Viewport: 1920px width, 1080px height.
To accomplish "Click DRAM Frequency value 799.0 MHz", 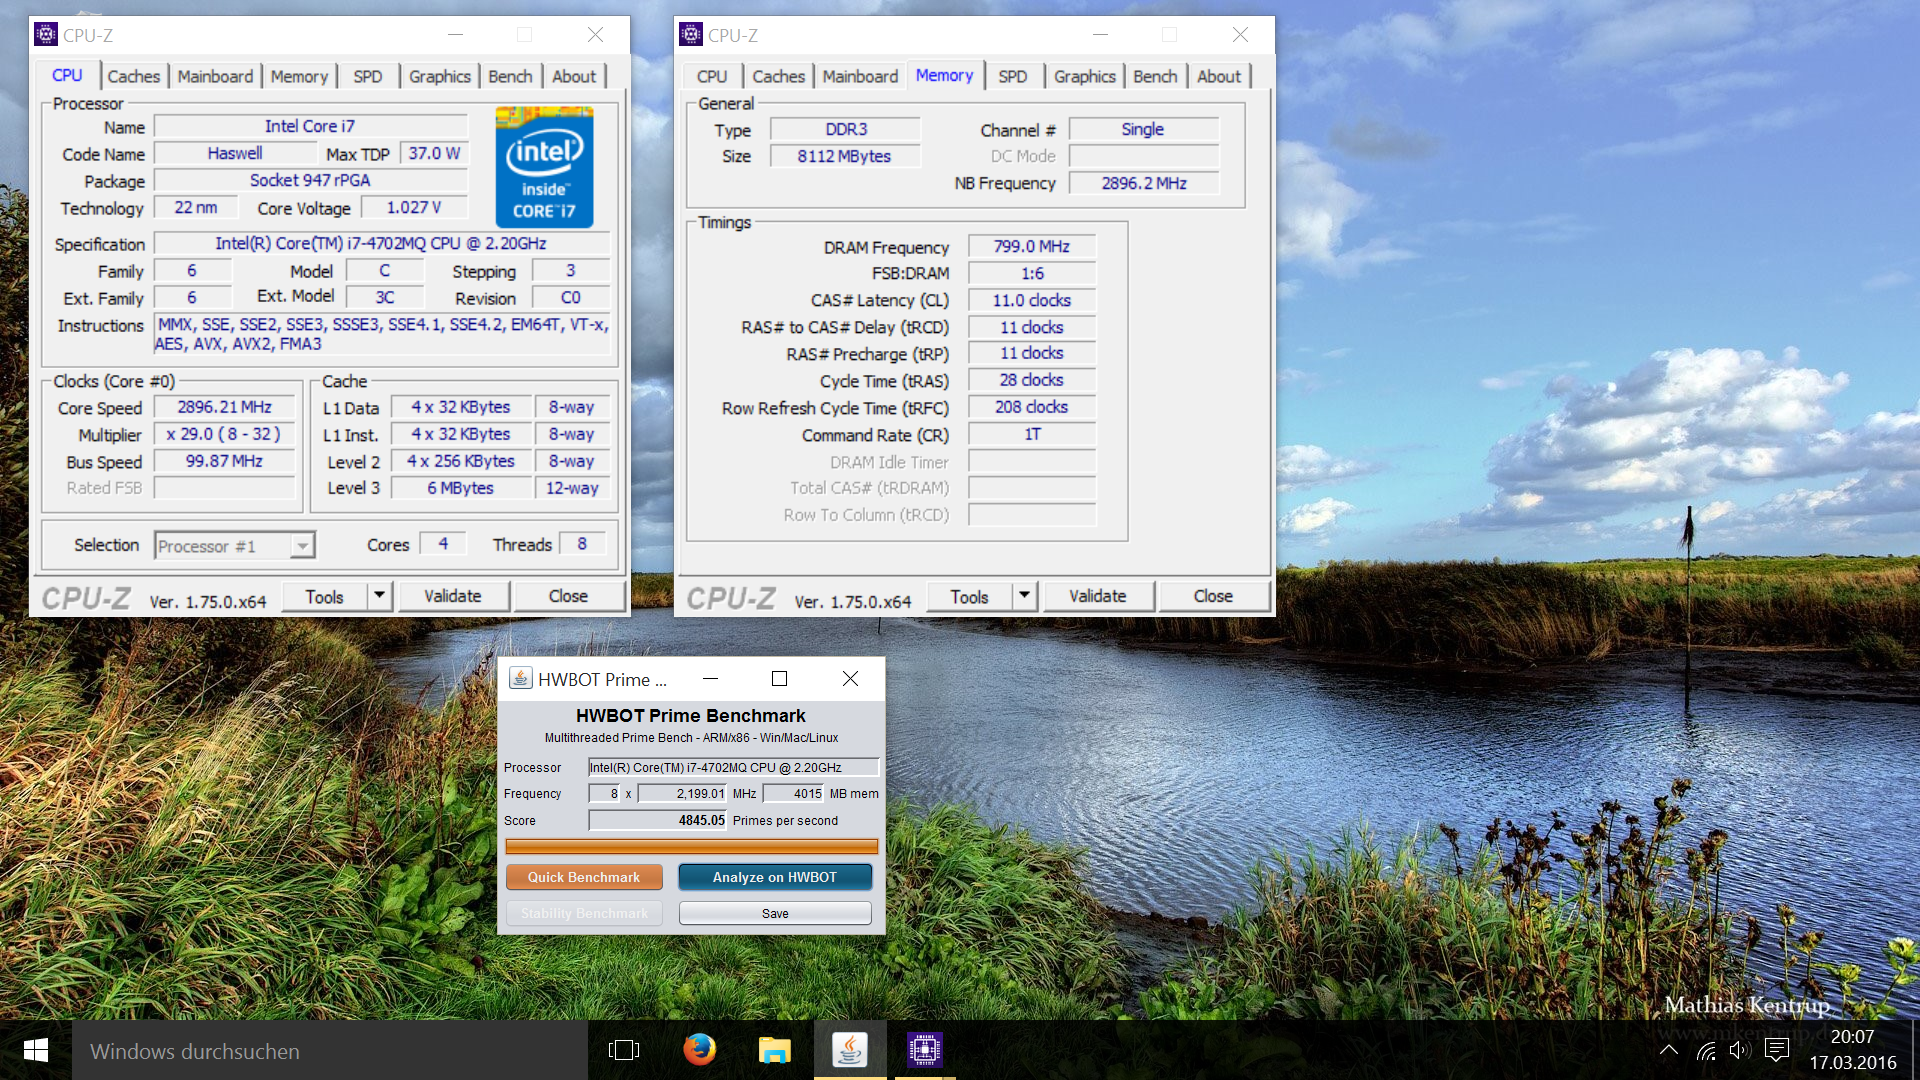I will coord(1032,246).
